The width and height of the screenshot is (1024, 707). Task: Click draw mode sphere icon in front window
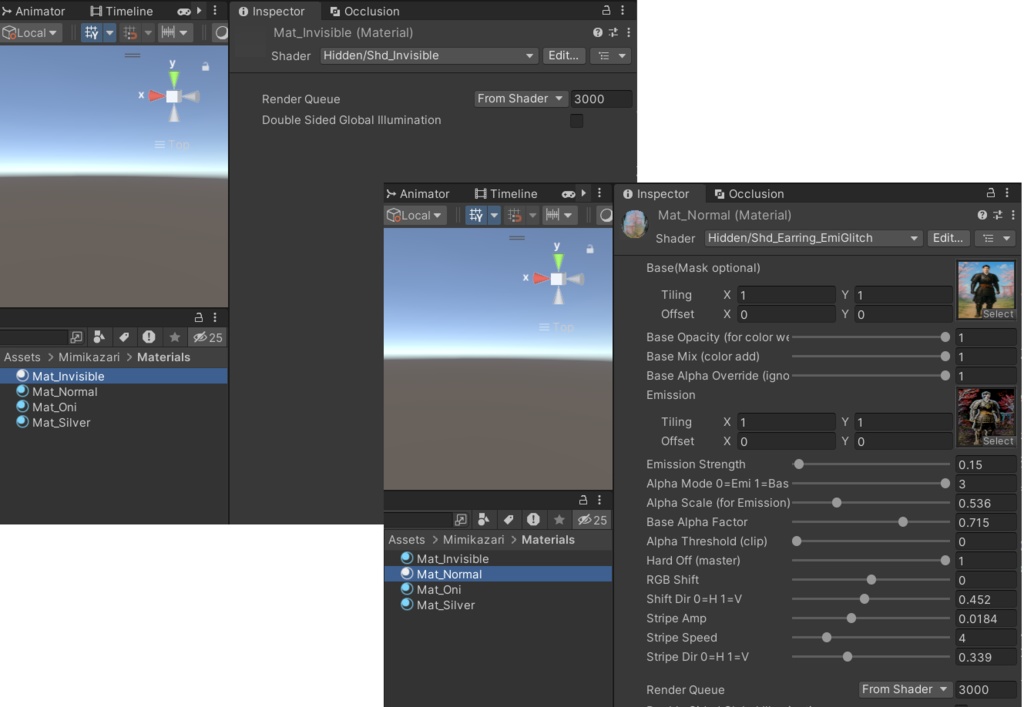pyautogui.click(x=606, y=215)
